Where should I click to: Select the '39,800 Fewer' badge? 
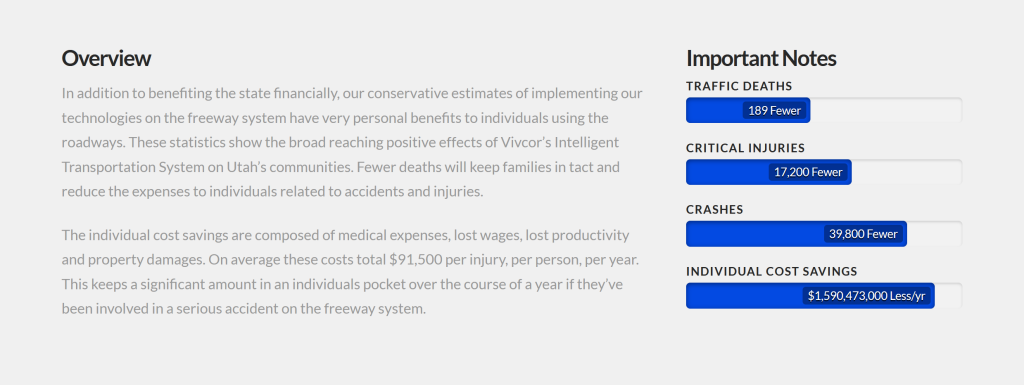(x=863, y=234)
